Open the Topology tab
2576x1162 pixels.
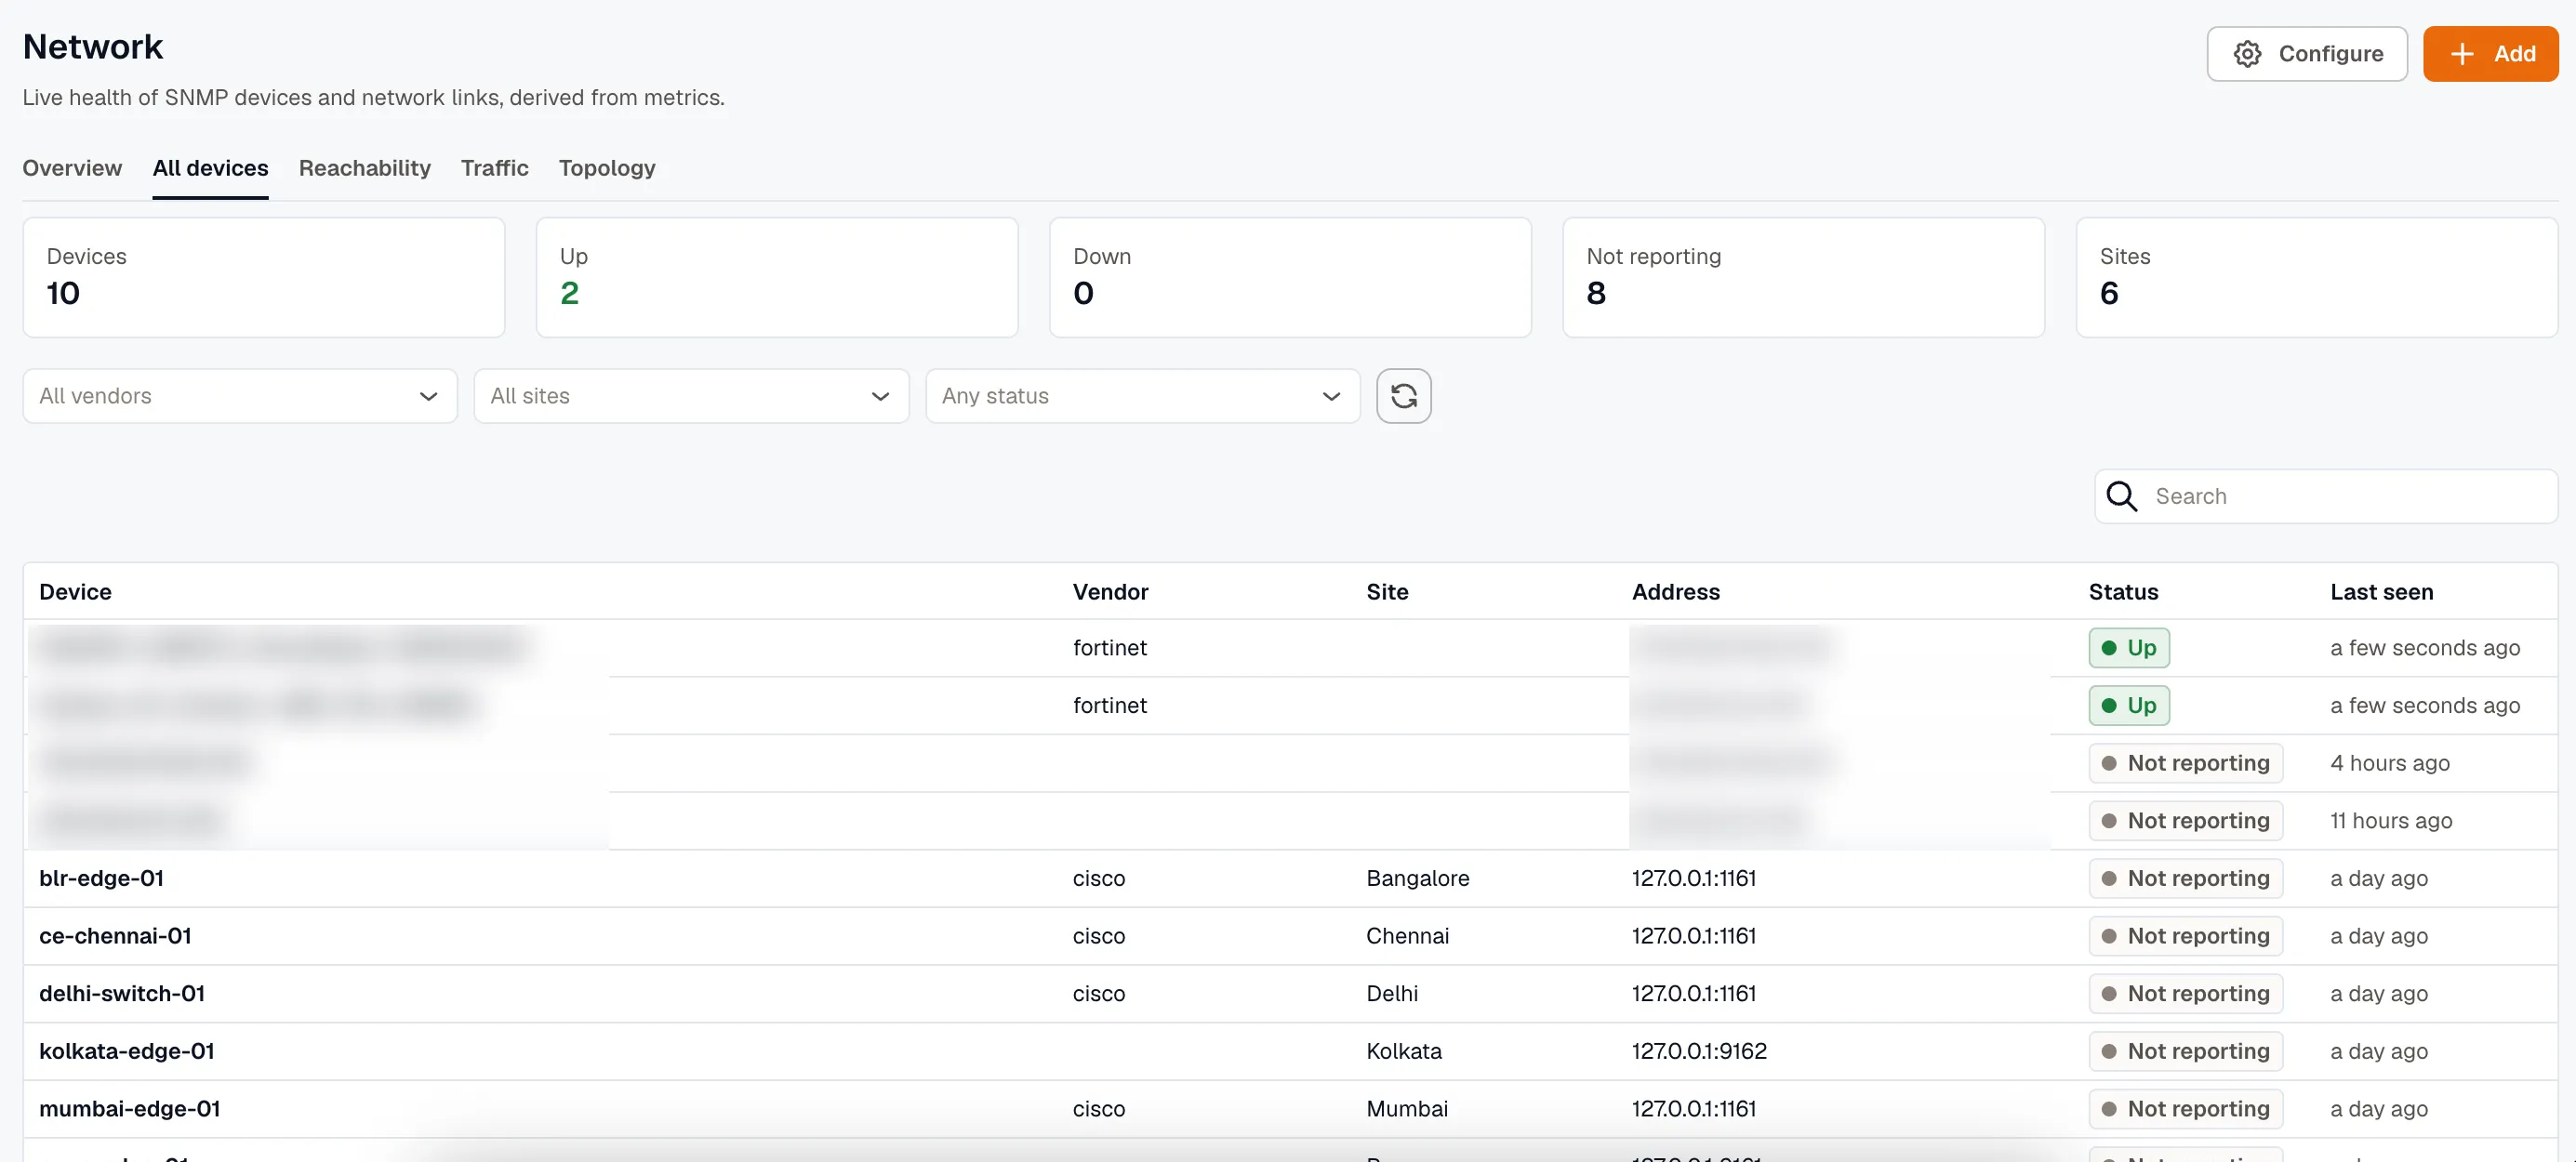[607, 168]
